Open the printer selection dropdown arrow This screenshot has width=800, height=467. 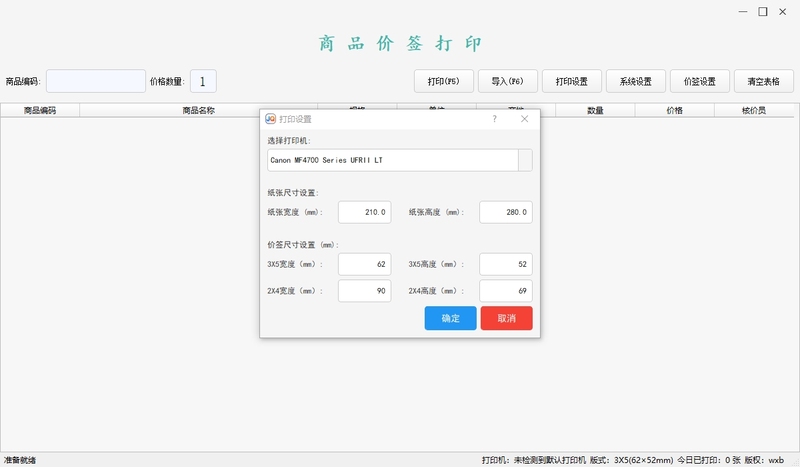(x=526, y=160)
